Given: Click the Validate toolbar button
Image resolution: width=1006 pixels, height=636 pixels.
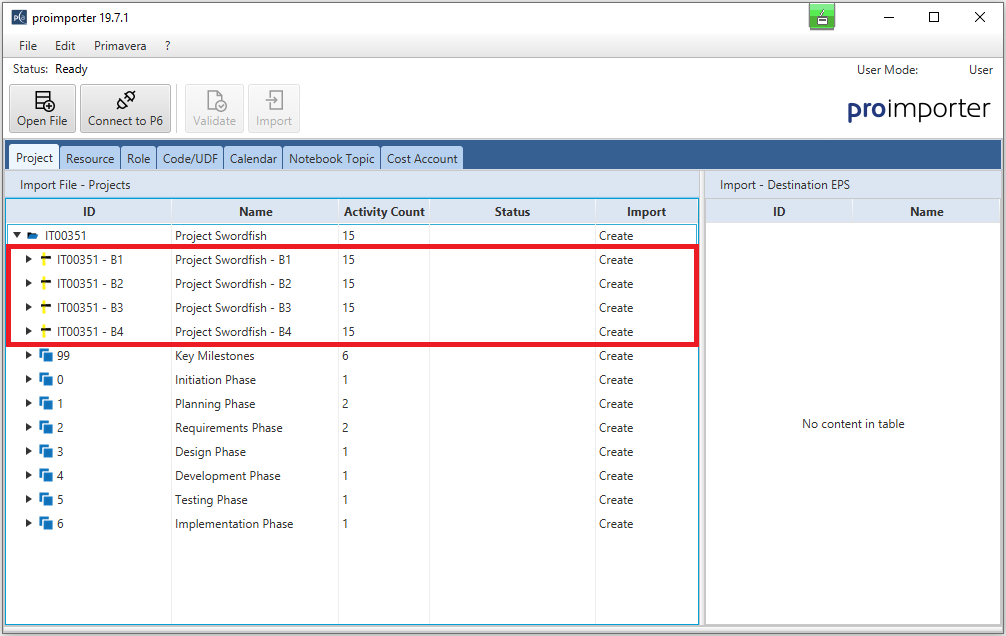Looking at the screenshot, I should (214, 108).
